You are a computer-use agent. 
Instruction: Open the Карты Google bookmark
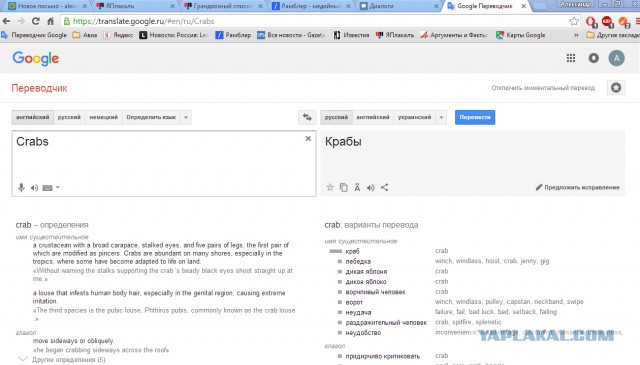pyautogui.click(x=520, y=35)
